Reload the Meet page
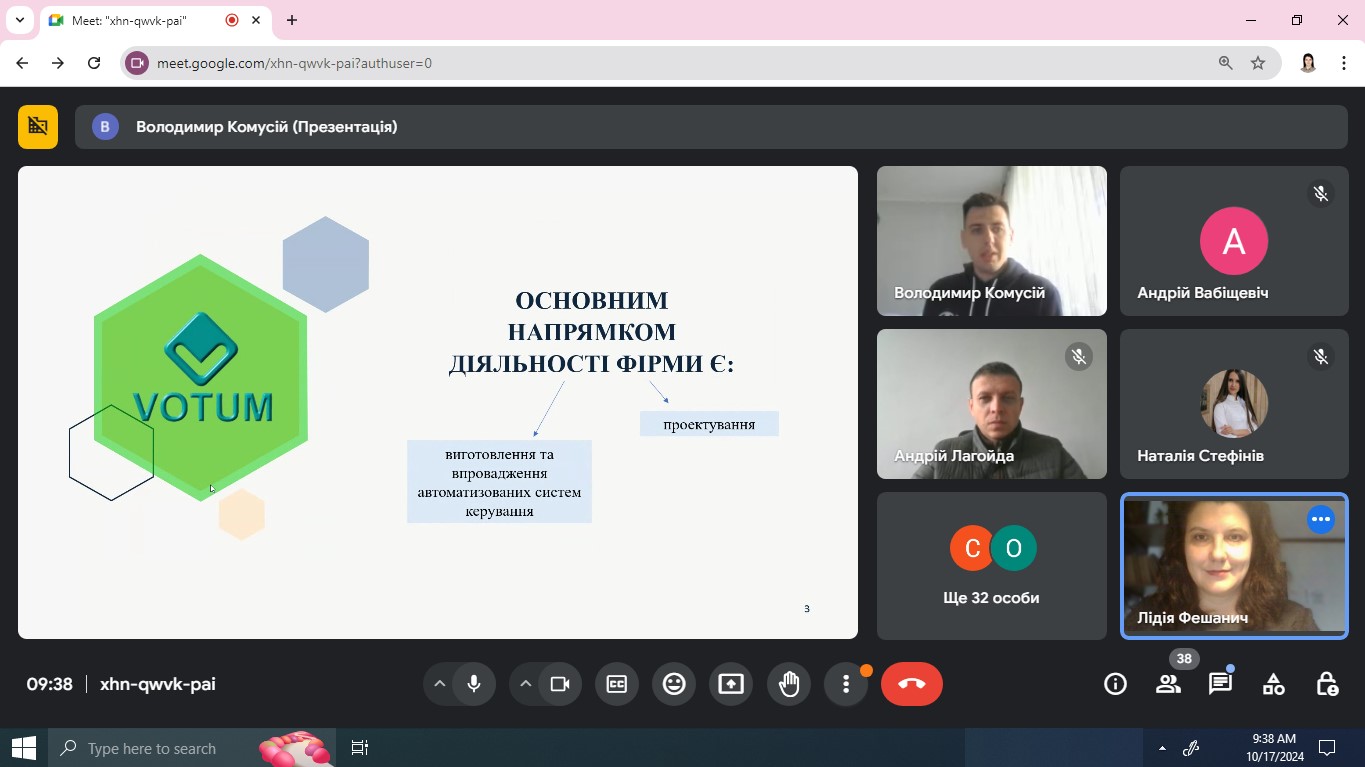The height and width of the screenshot is (767, 1365). [x=94, y=63]
